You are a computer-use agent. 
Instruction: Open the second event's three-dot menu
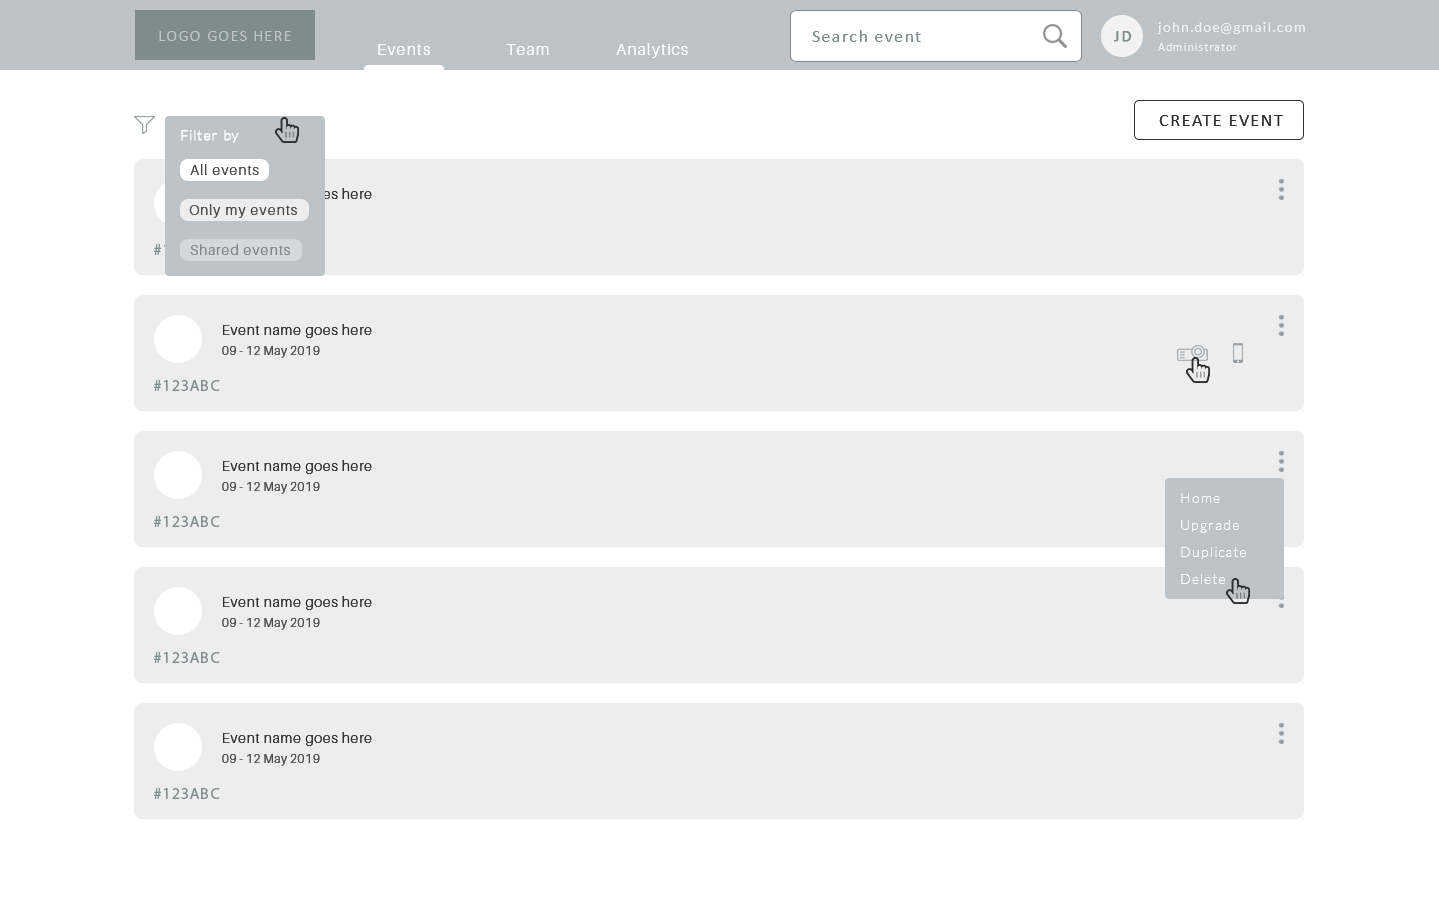point(1281,326)
